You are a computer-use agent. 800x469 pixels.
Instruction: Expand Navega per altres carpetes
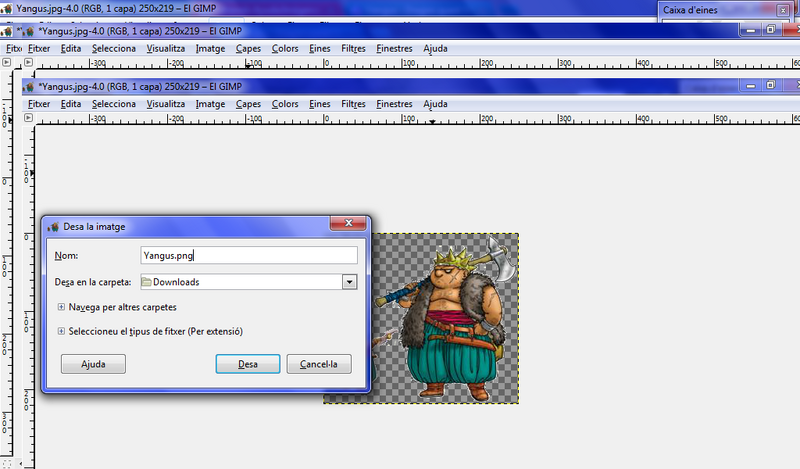tap(61, 307)
